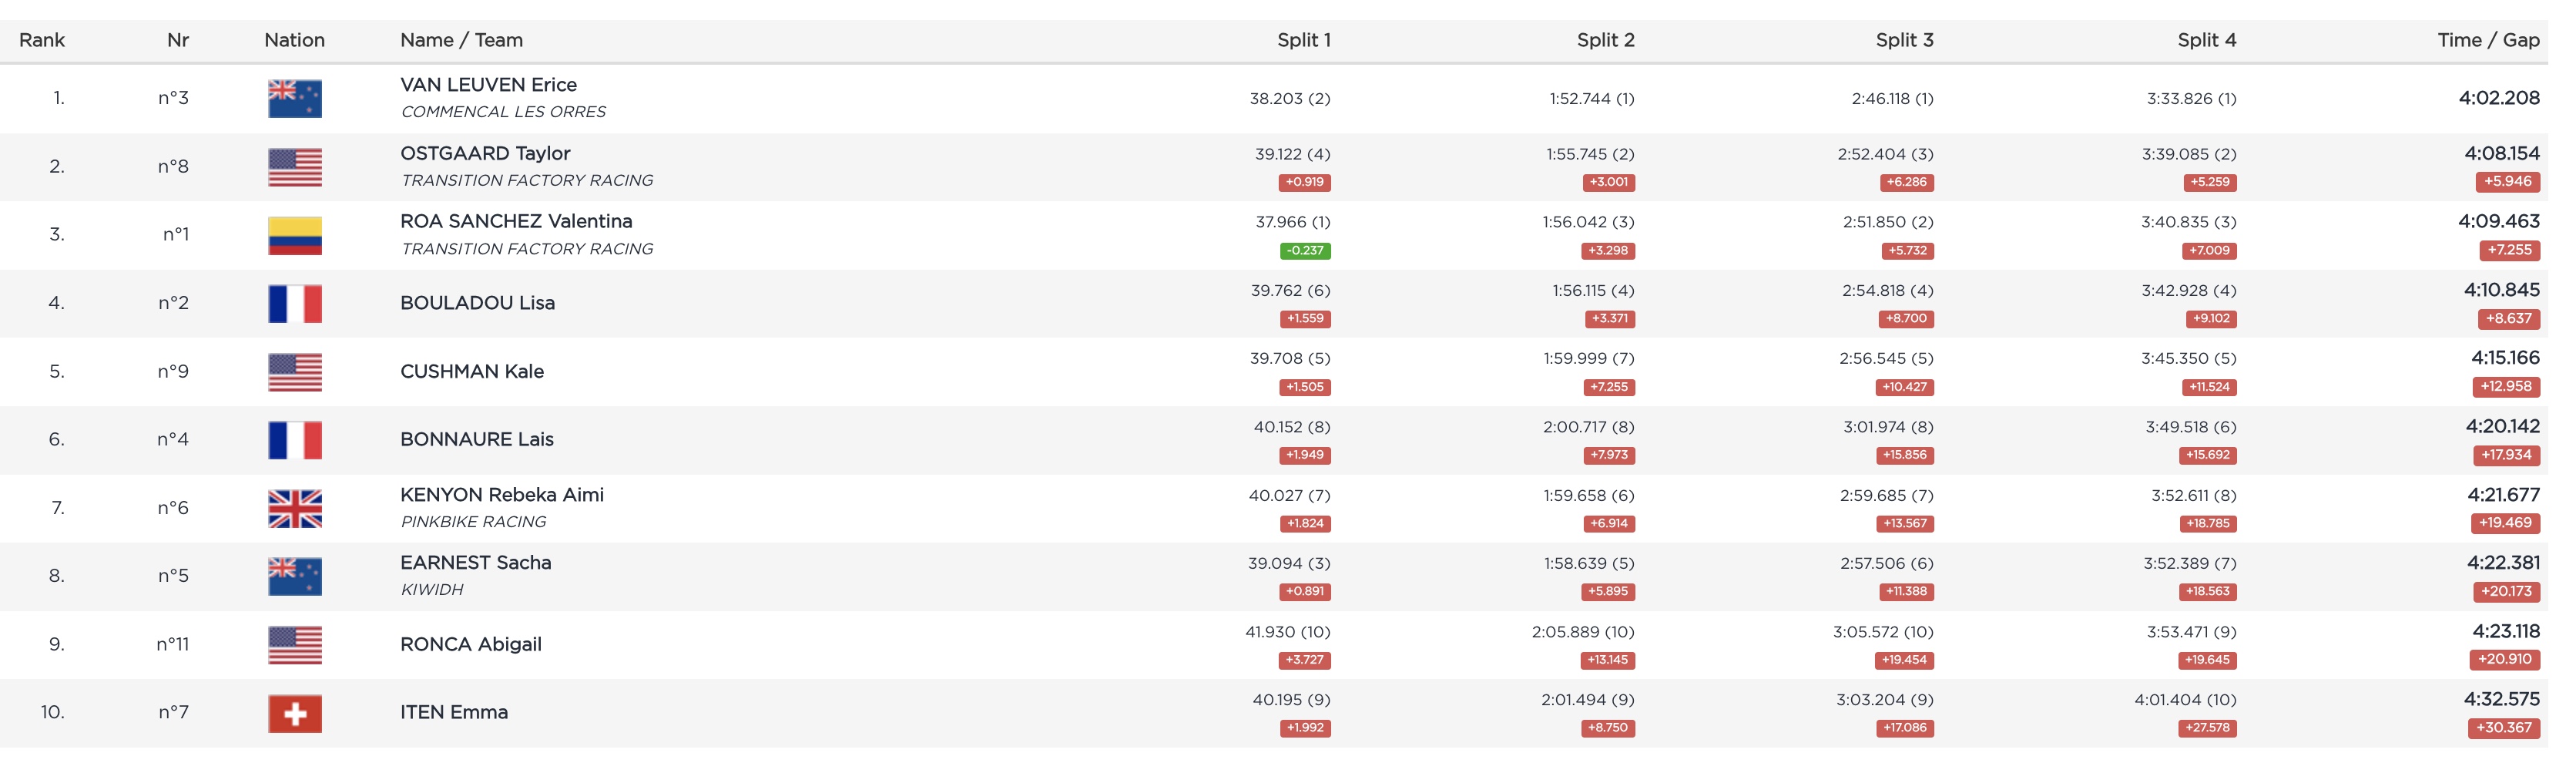Click green -0.237 Split 1 gap badge
The height and width of the screenshot is (763, 2576).
coord(1304,251)
